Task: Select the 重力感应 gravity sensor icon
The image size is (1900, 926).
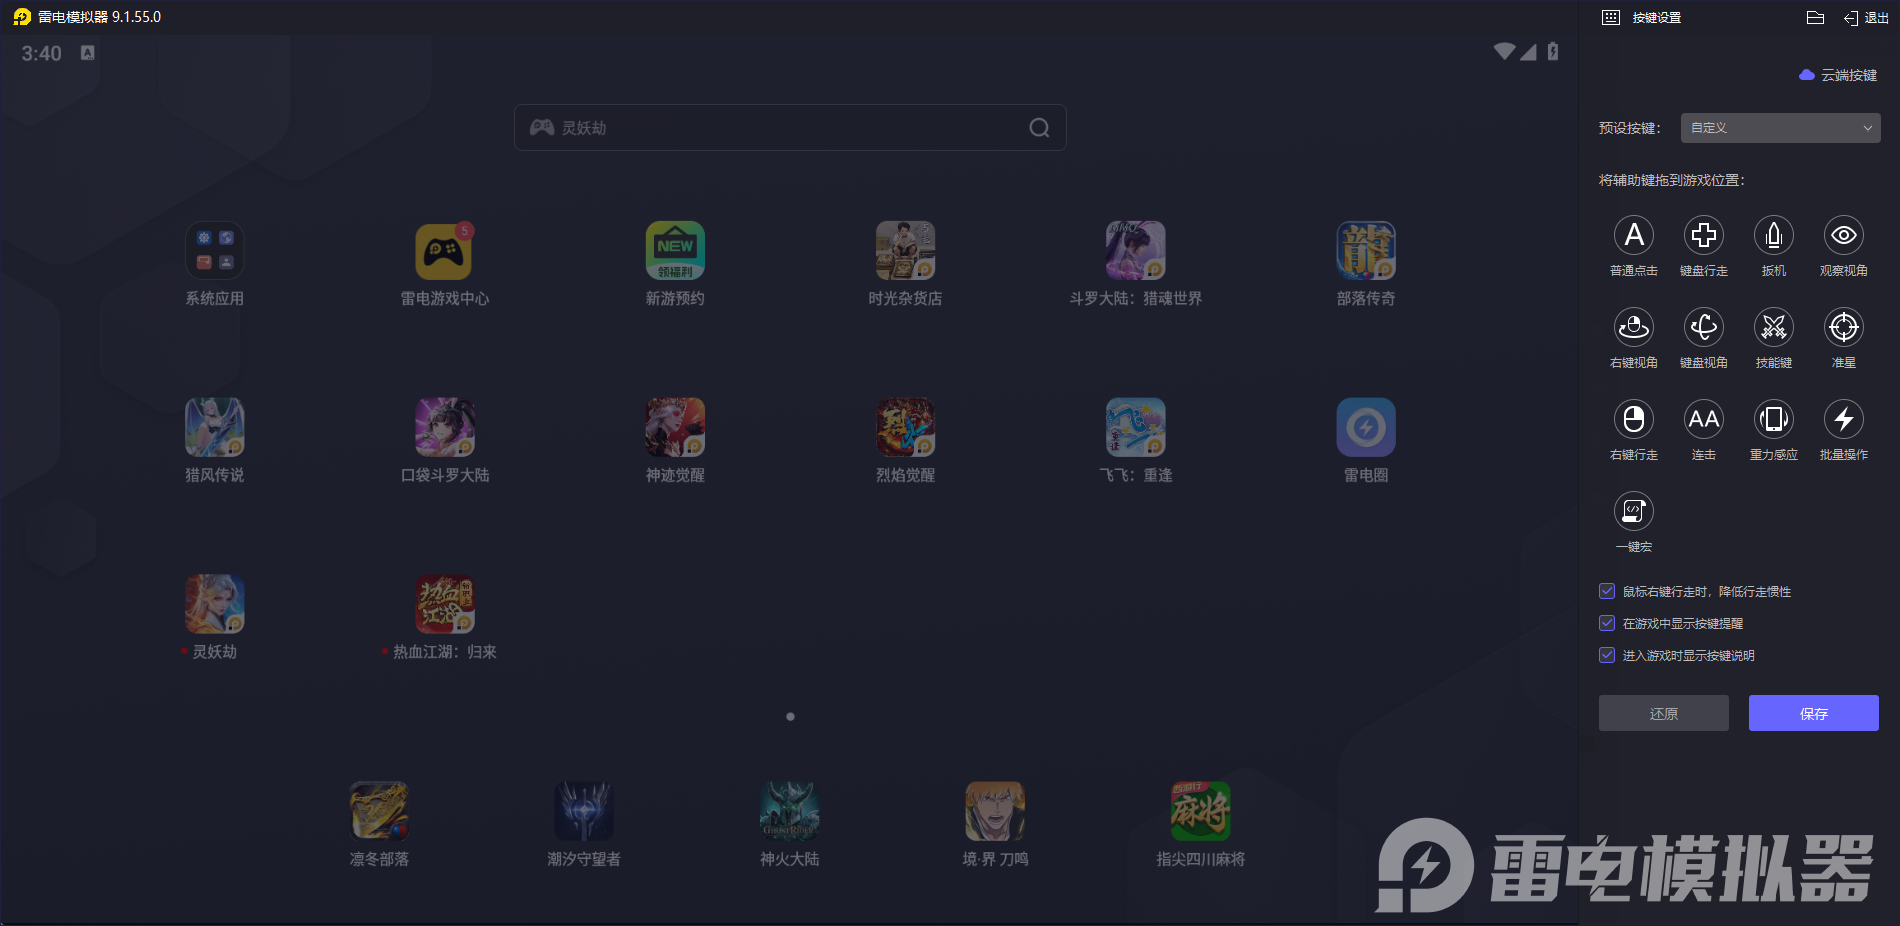Action: click(x=1774, y=419)
